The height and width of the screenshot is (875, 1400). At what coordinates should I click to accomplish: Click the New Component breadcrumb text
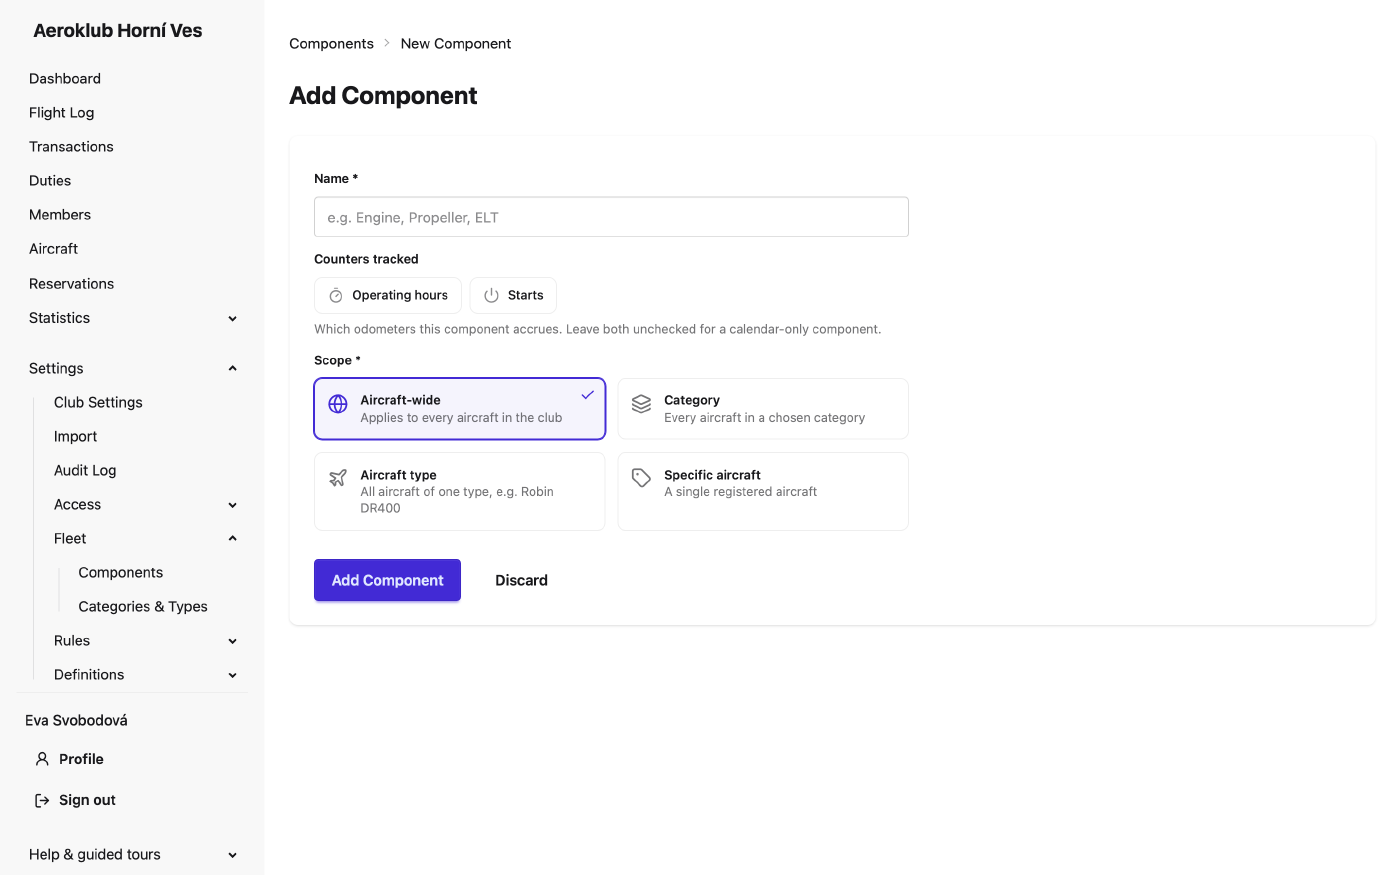point(456,44)
